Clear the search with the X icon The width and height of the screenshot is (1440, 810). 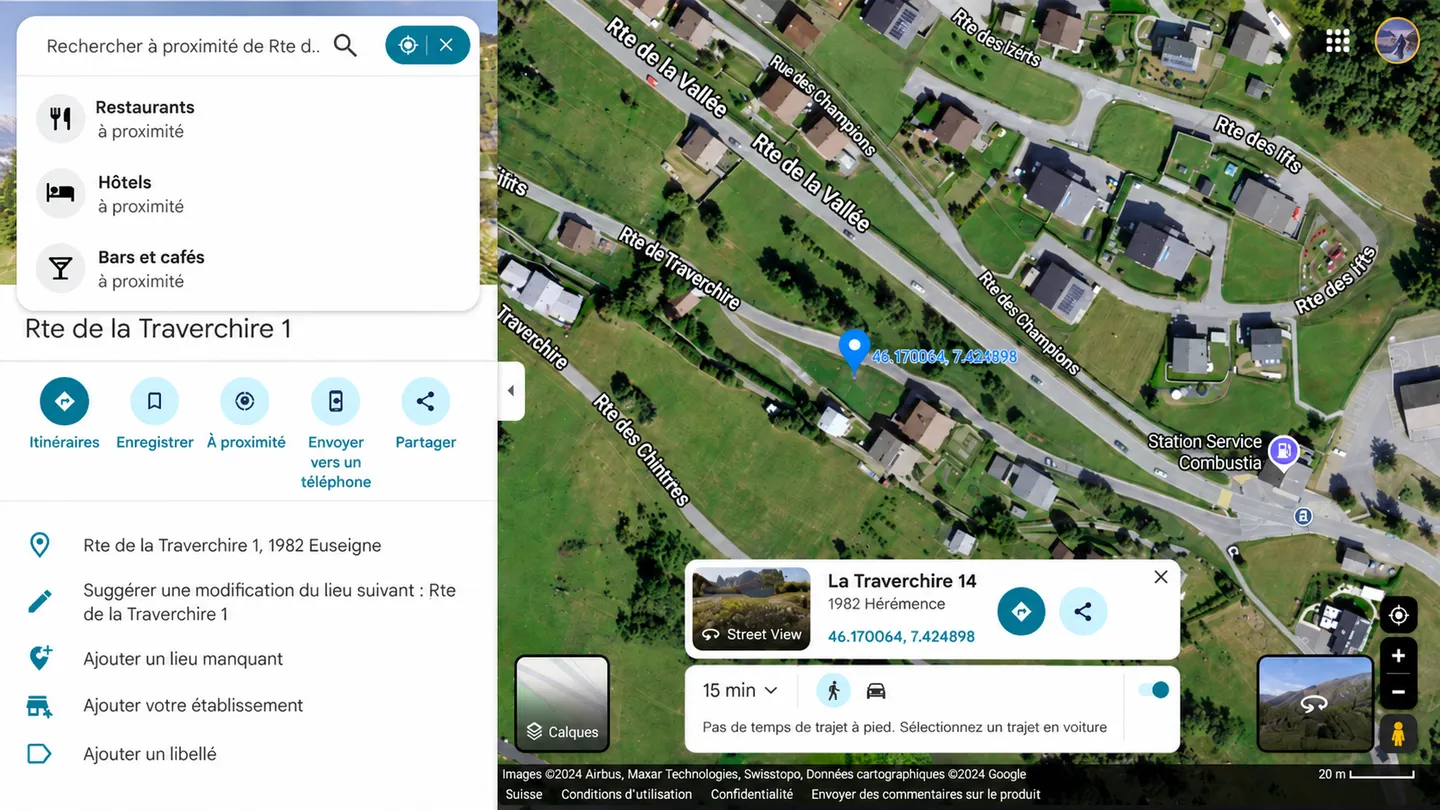(446, 45)
